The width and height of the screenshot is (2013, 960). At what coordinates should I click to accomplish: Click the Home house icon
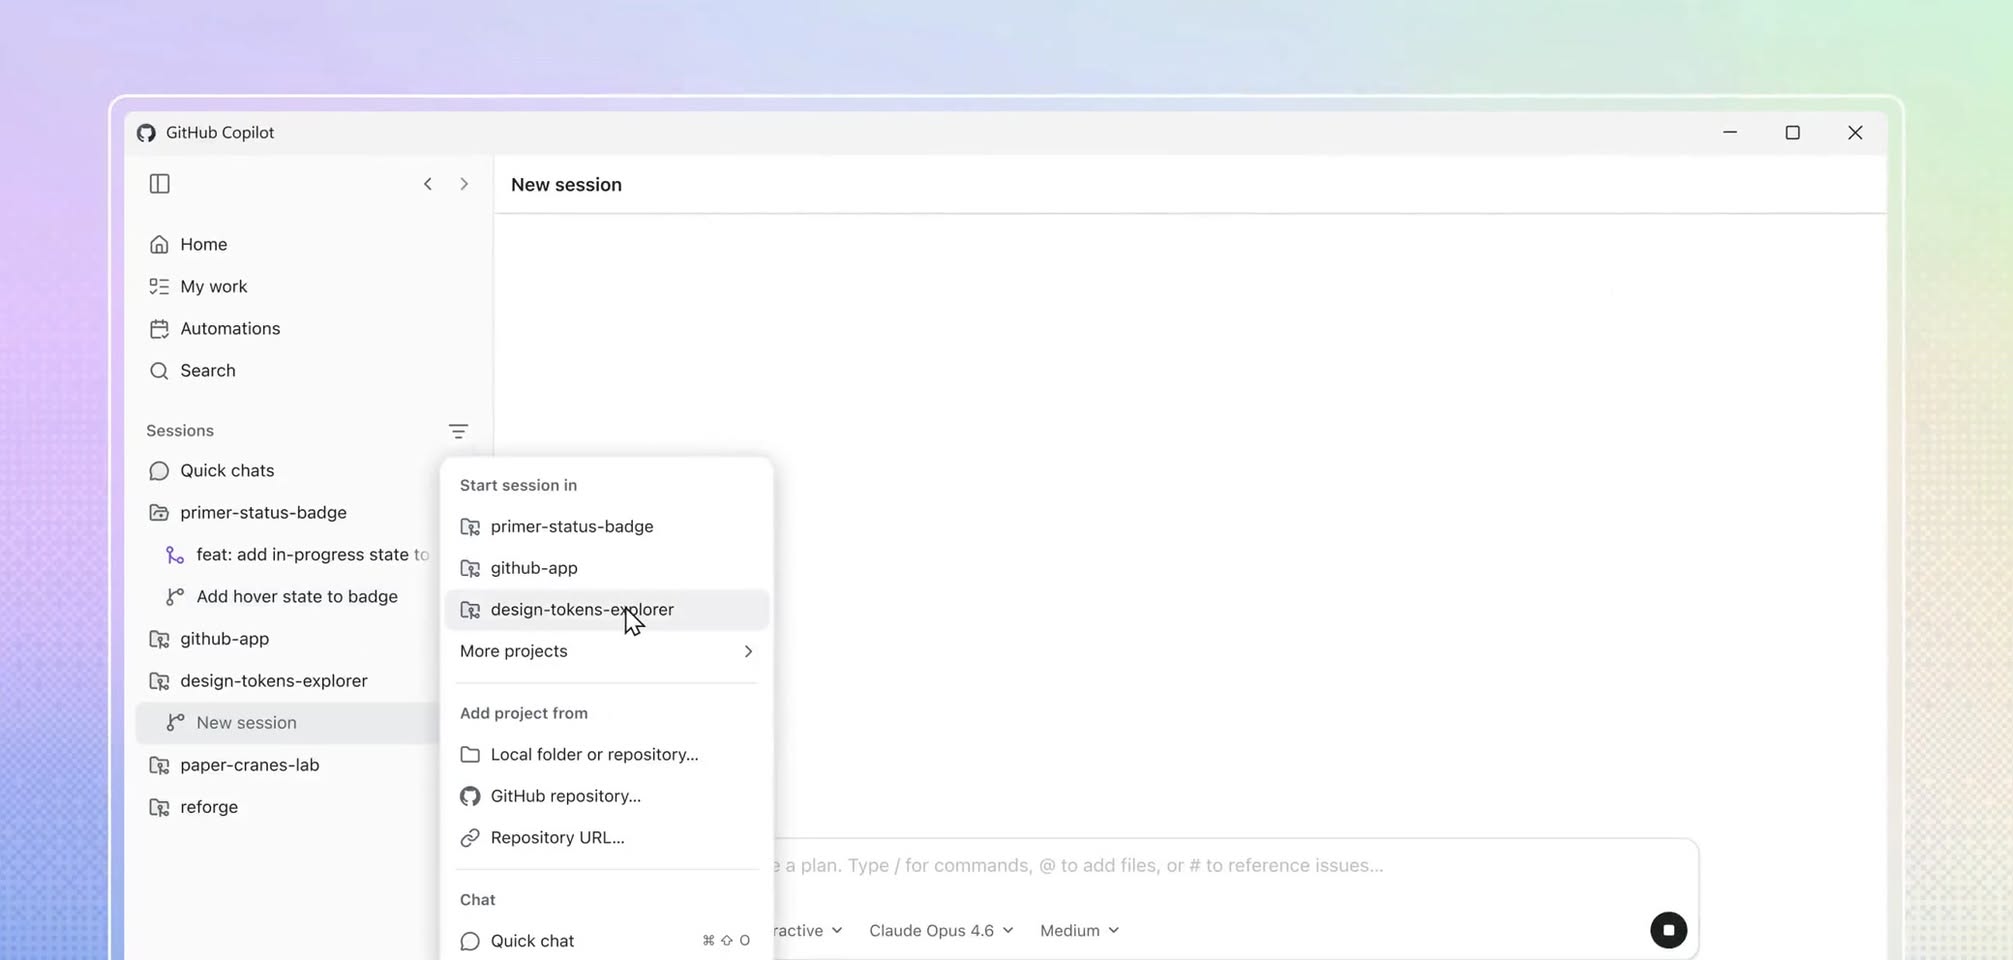[x=159, y=244]
